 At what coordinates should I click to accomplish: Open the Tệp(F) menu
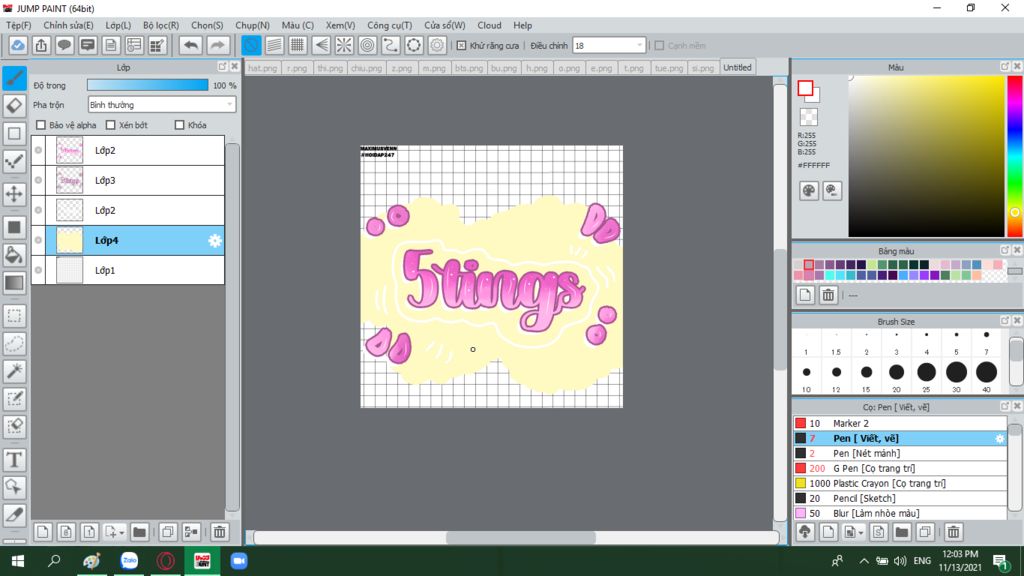19,25
